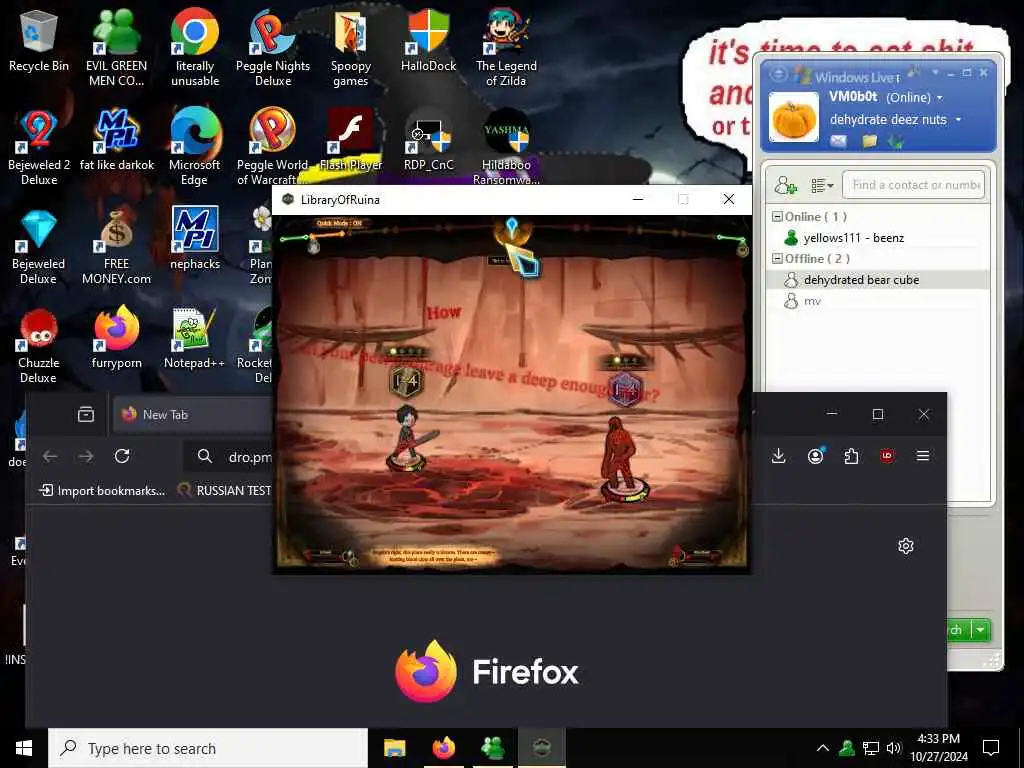Select contact dehydrated bear cube
The width and height of the screenshot is (1024, 768).
click(x=878, y=280)
